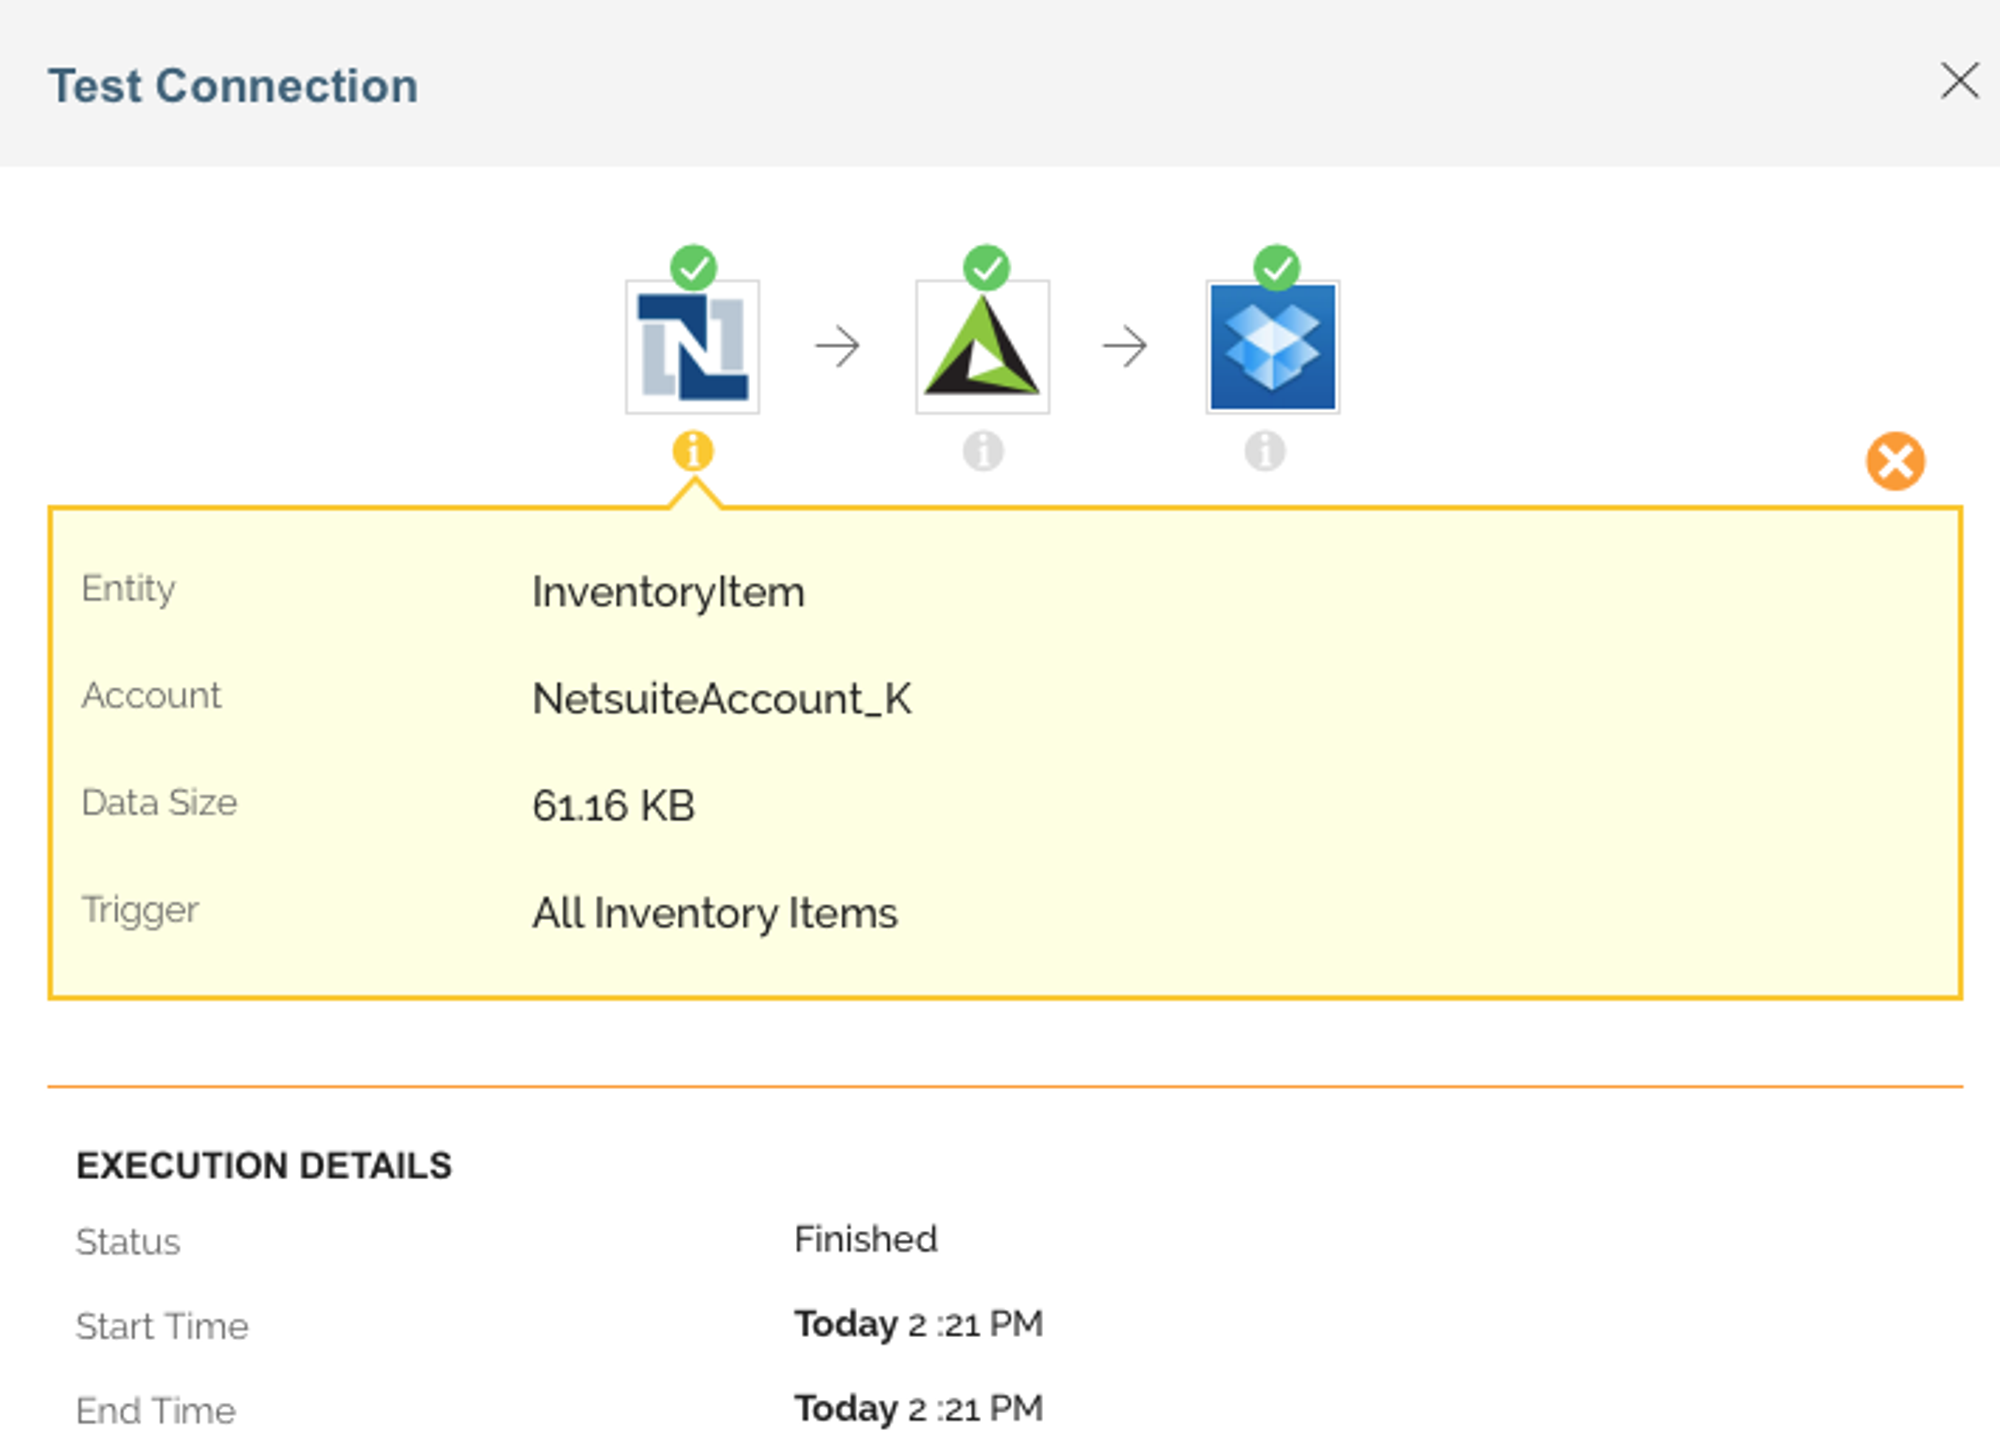Viewport: 2000px width, 1454px height.
Task: Click the arrow pointing to Dropbox
Action: pyautogui.click(x=1125, y=347)
